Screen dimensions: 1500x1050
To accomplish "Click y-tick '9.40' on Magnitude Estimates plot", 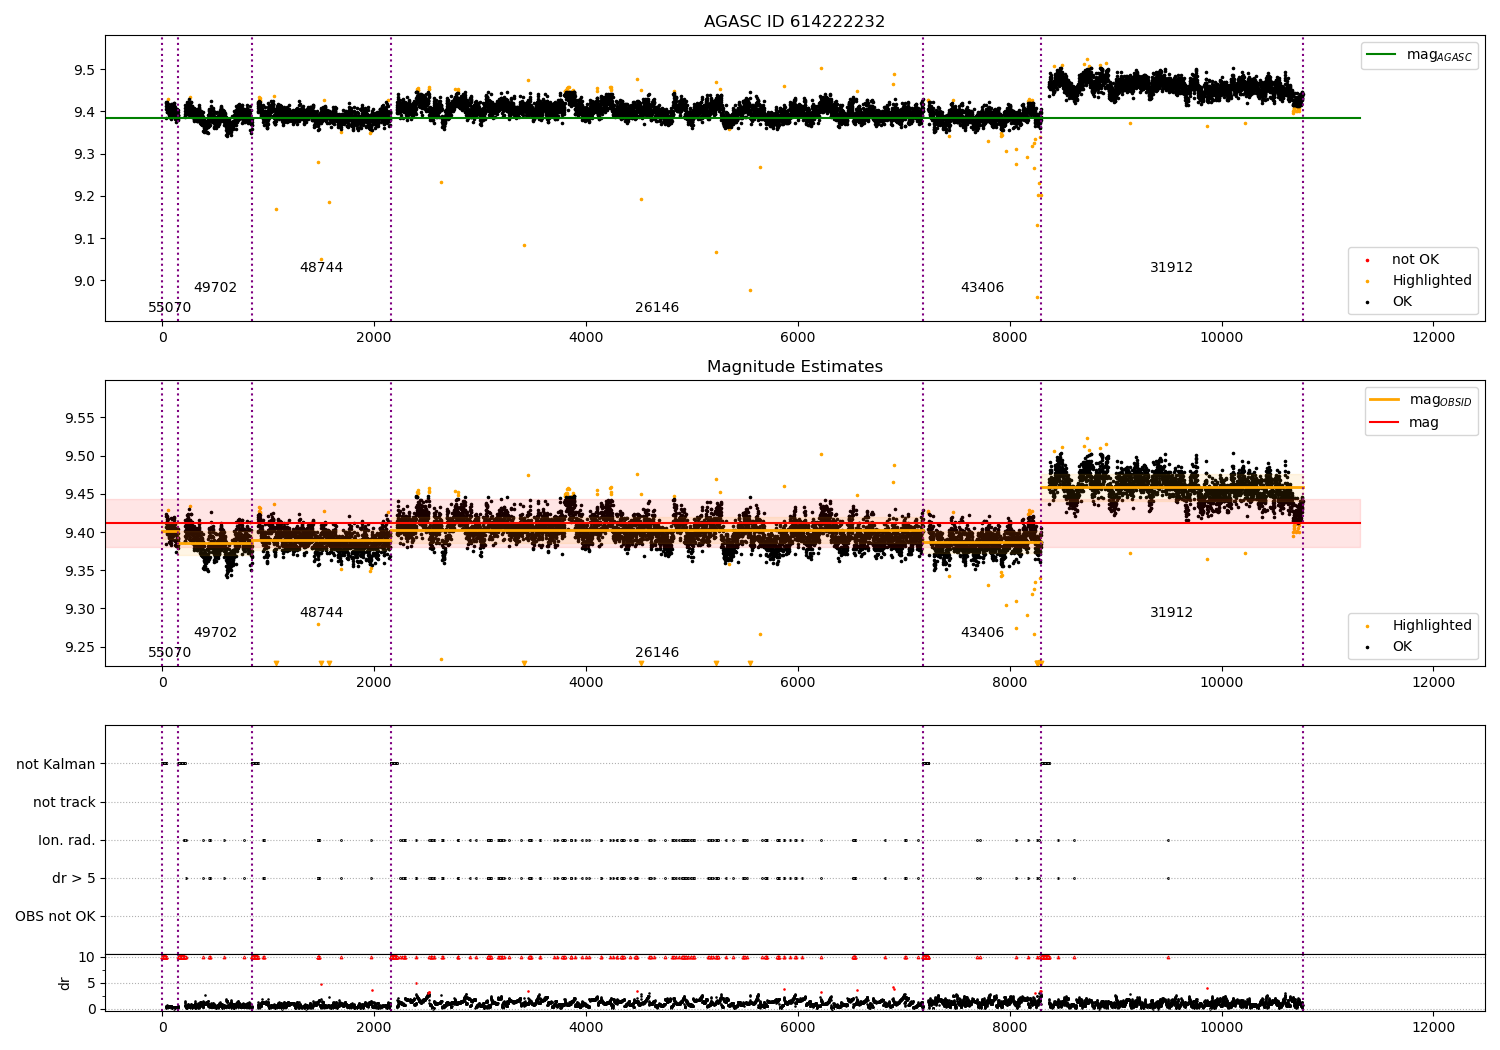I will click(x=79, y=533).
